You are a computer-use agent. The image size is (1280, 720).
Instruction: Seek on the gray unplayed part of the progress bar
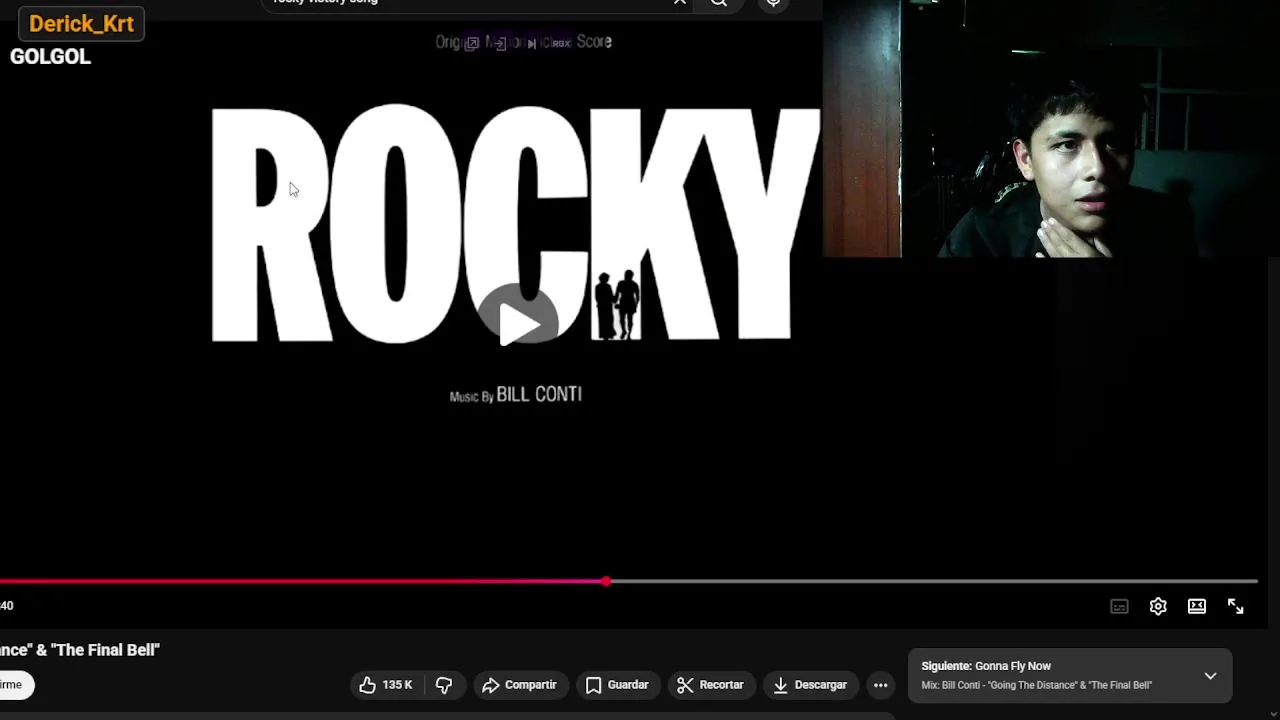tap(933, 581)
